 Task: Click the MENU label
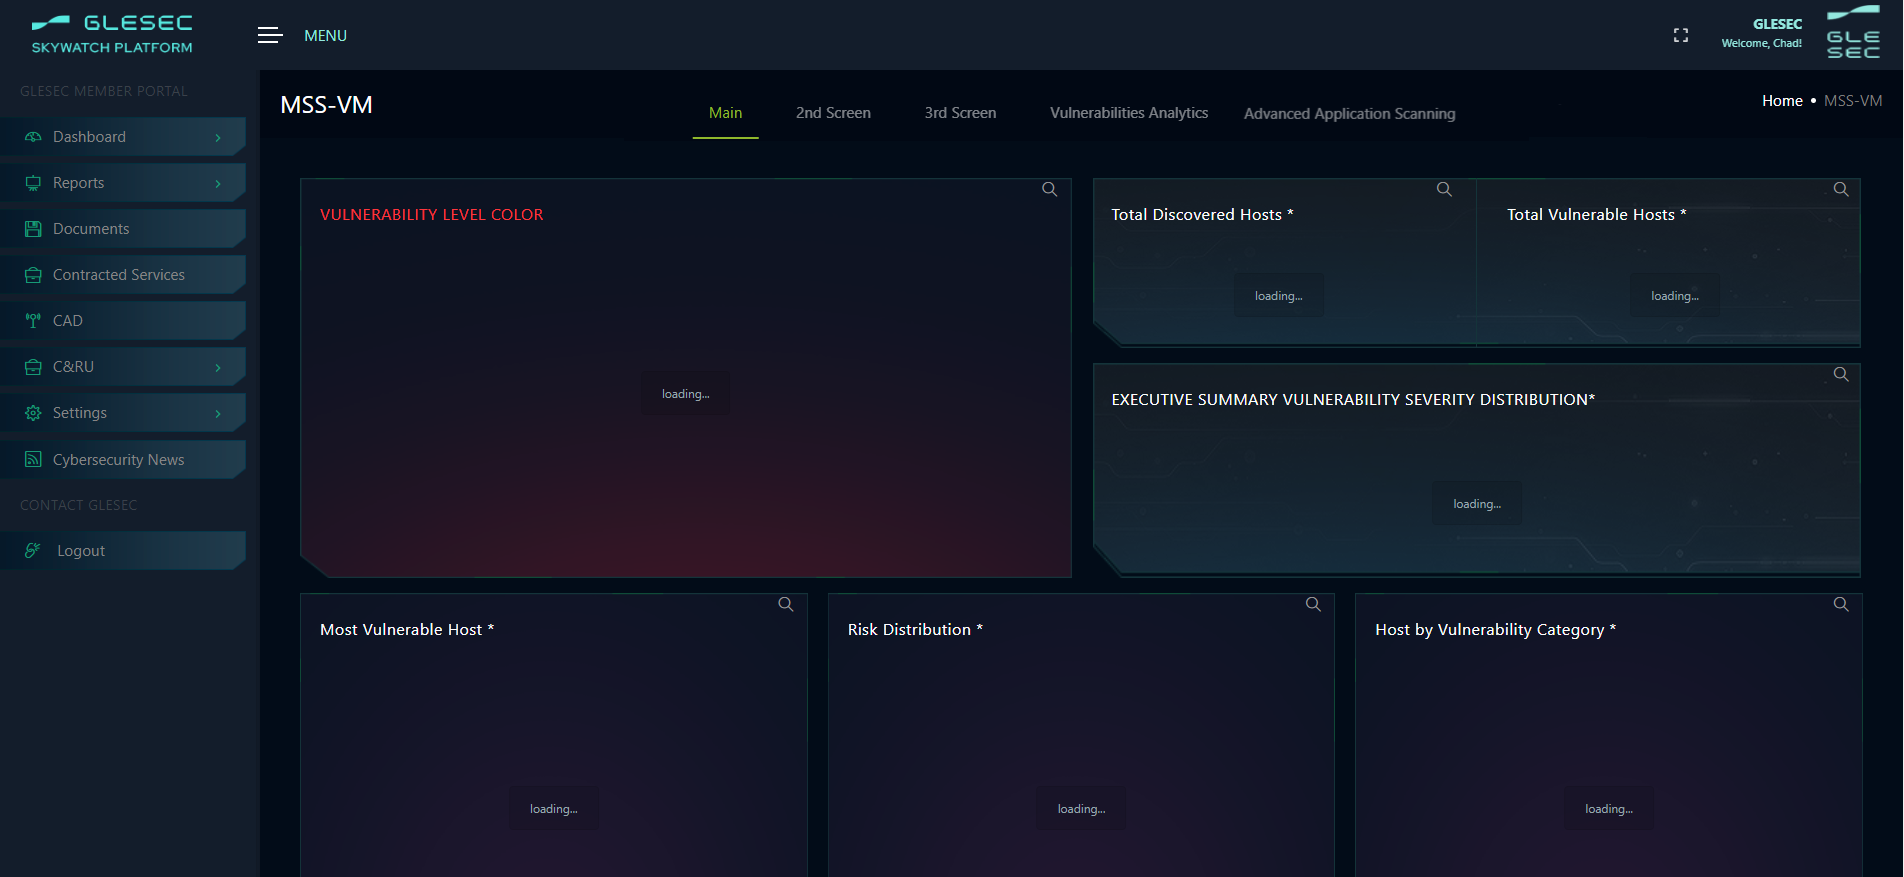click(x=325, y=35)
